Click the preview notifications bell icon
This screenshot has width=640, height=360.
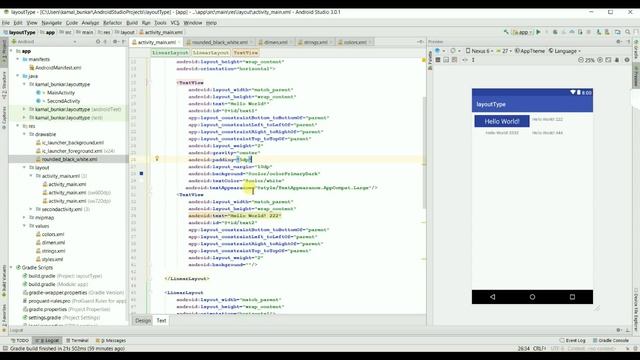pos(617,60)
